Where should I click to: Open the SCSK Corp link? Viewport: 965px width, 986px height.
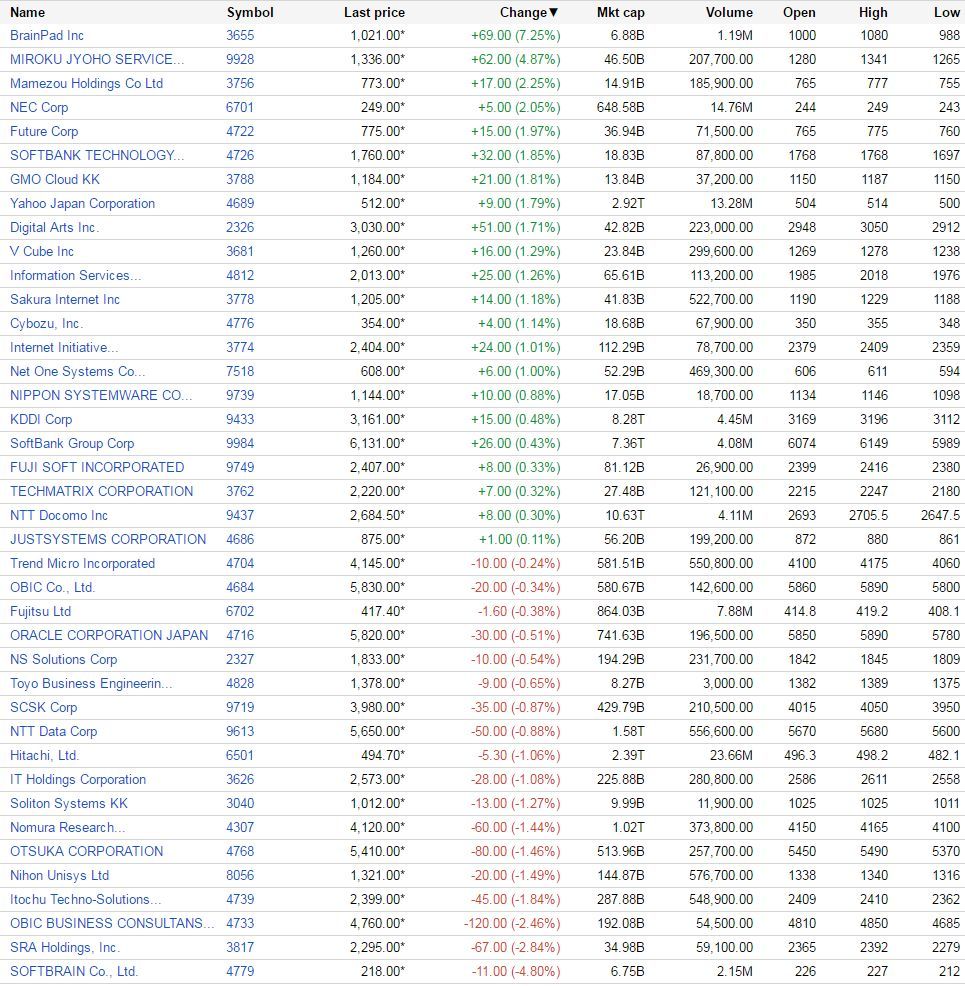(x=43, y=707)
